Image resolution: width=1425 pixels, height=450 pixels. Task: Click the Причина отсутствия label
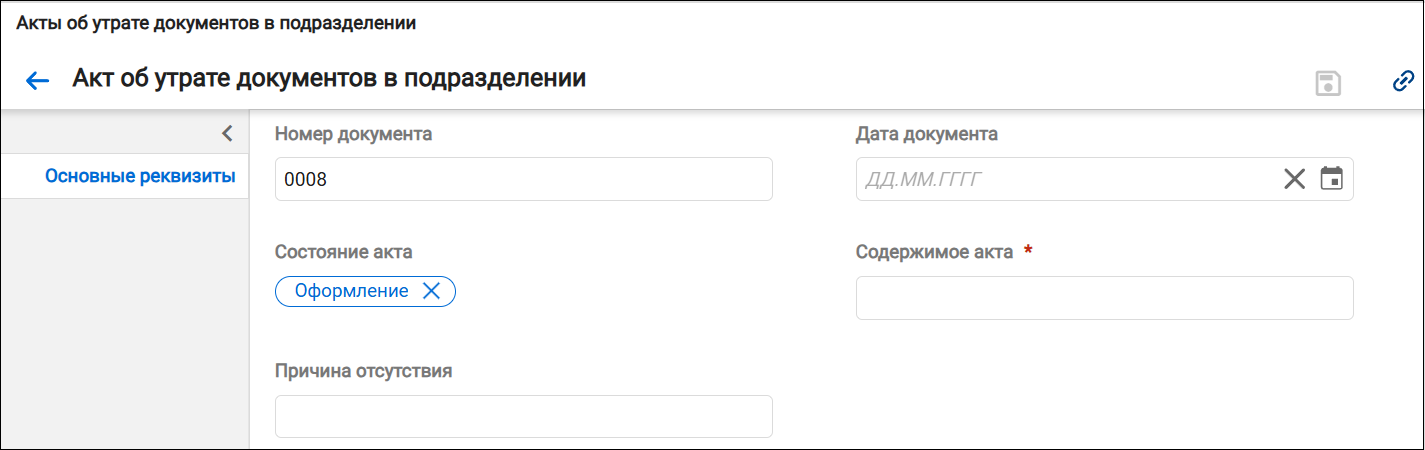pyautogui.click(x=364, y=371)
